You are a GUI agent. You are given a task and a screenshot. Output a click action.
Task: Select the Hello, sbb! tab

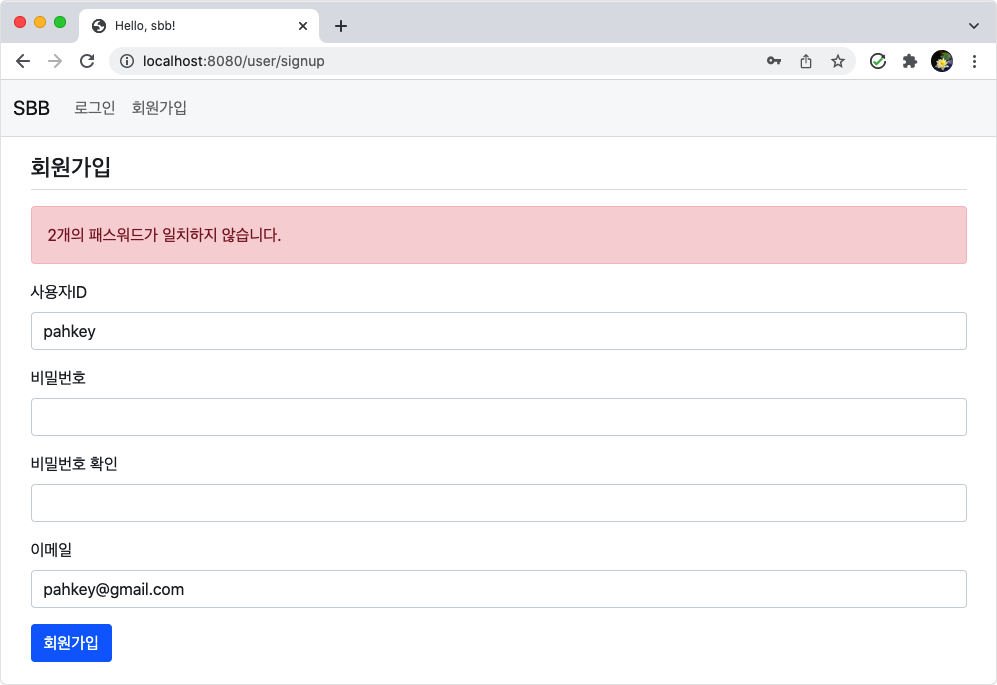(x=199, y=26)
